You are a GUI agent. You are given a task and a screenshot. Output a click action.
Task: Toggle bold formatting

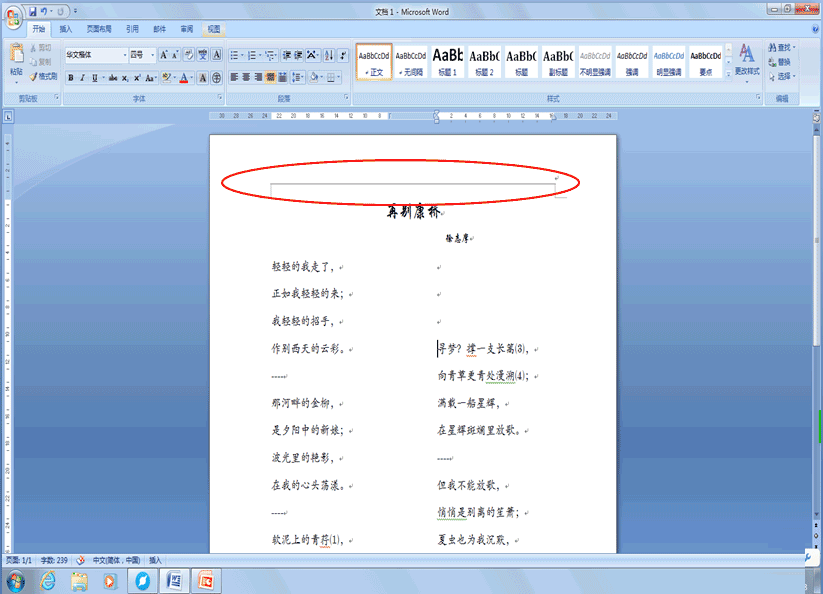70,77
